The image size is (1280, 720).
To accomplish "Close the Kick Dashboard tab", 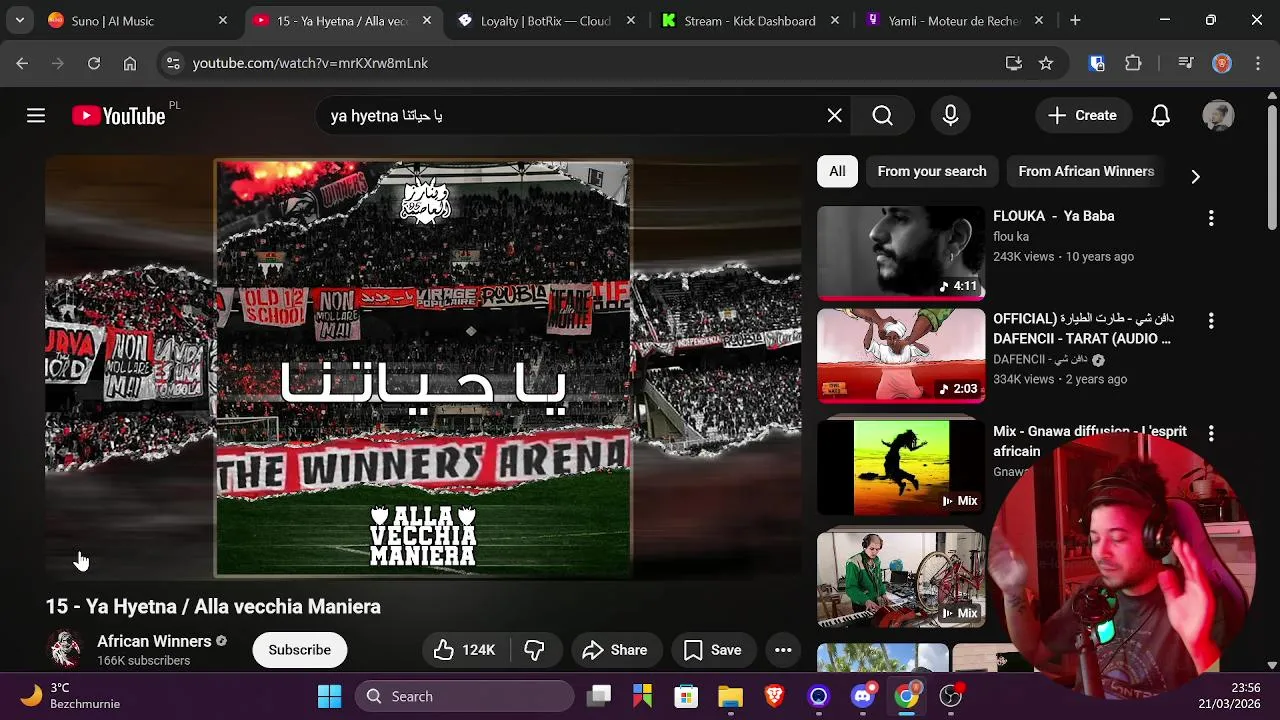I will (834, 20).
